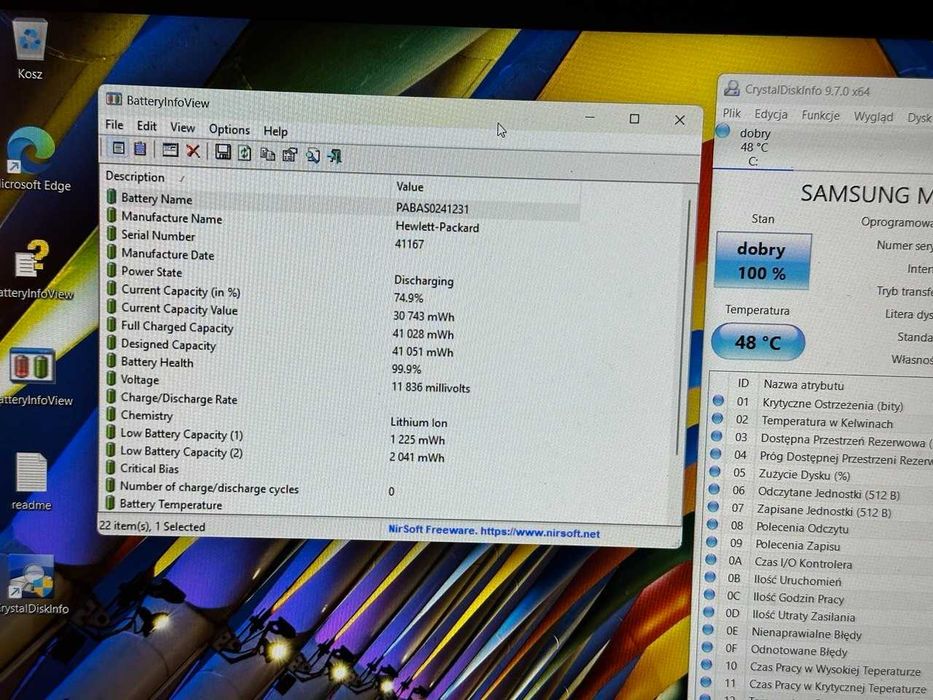Click the PABAS0241231 value cell
This screenshot has height=700, width=933.
[x=432, y=208]
